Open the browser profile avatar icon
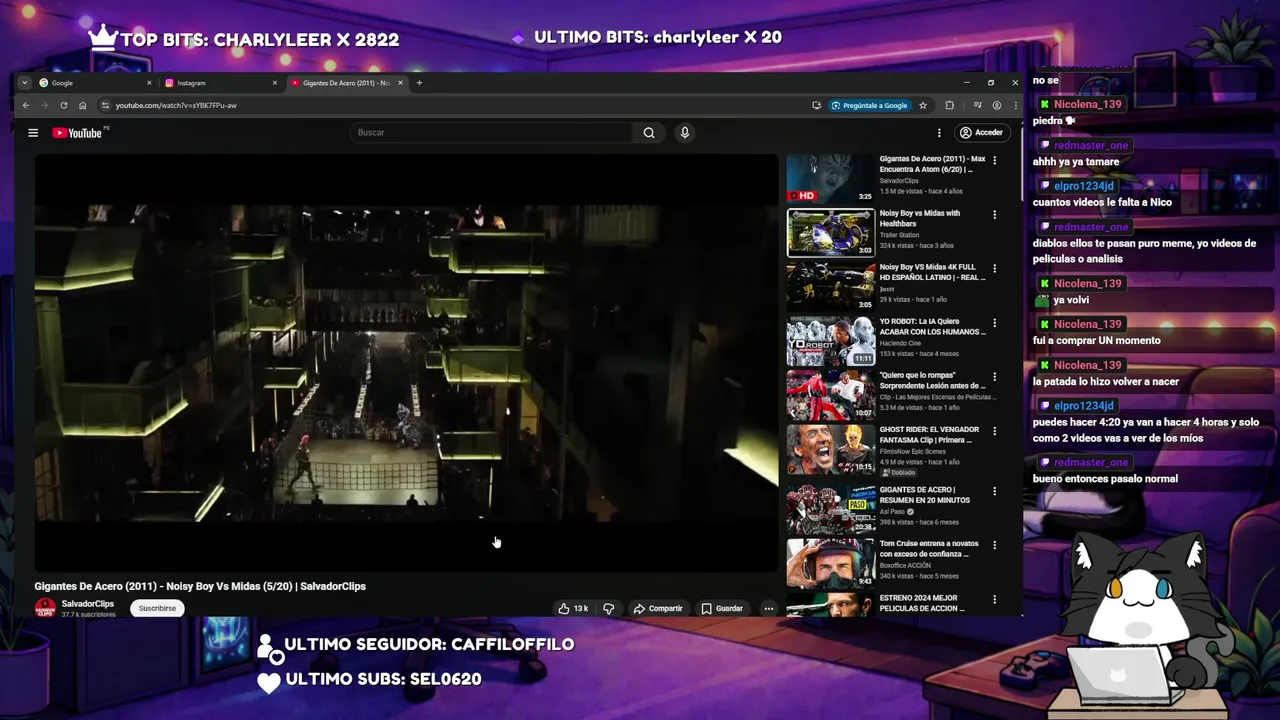1280x720 pixels. [996, 105]
